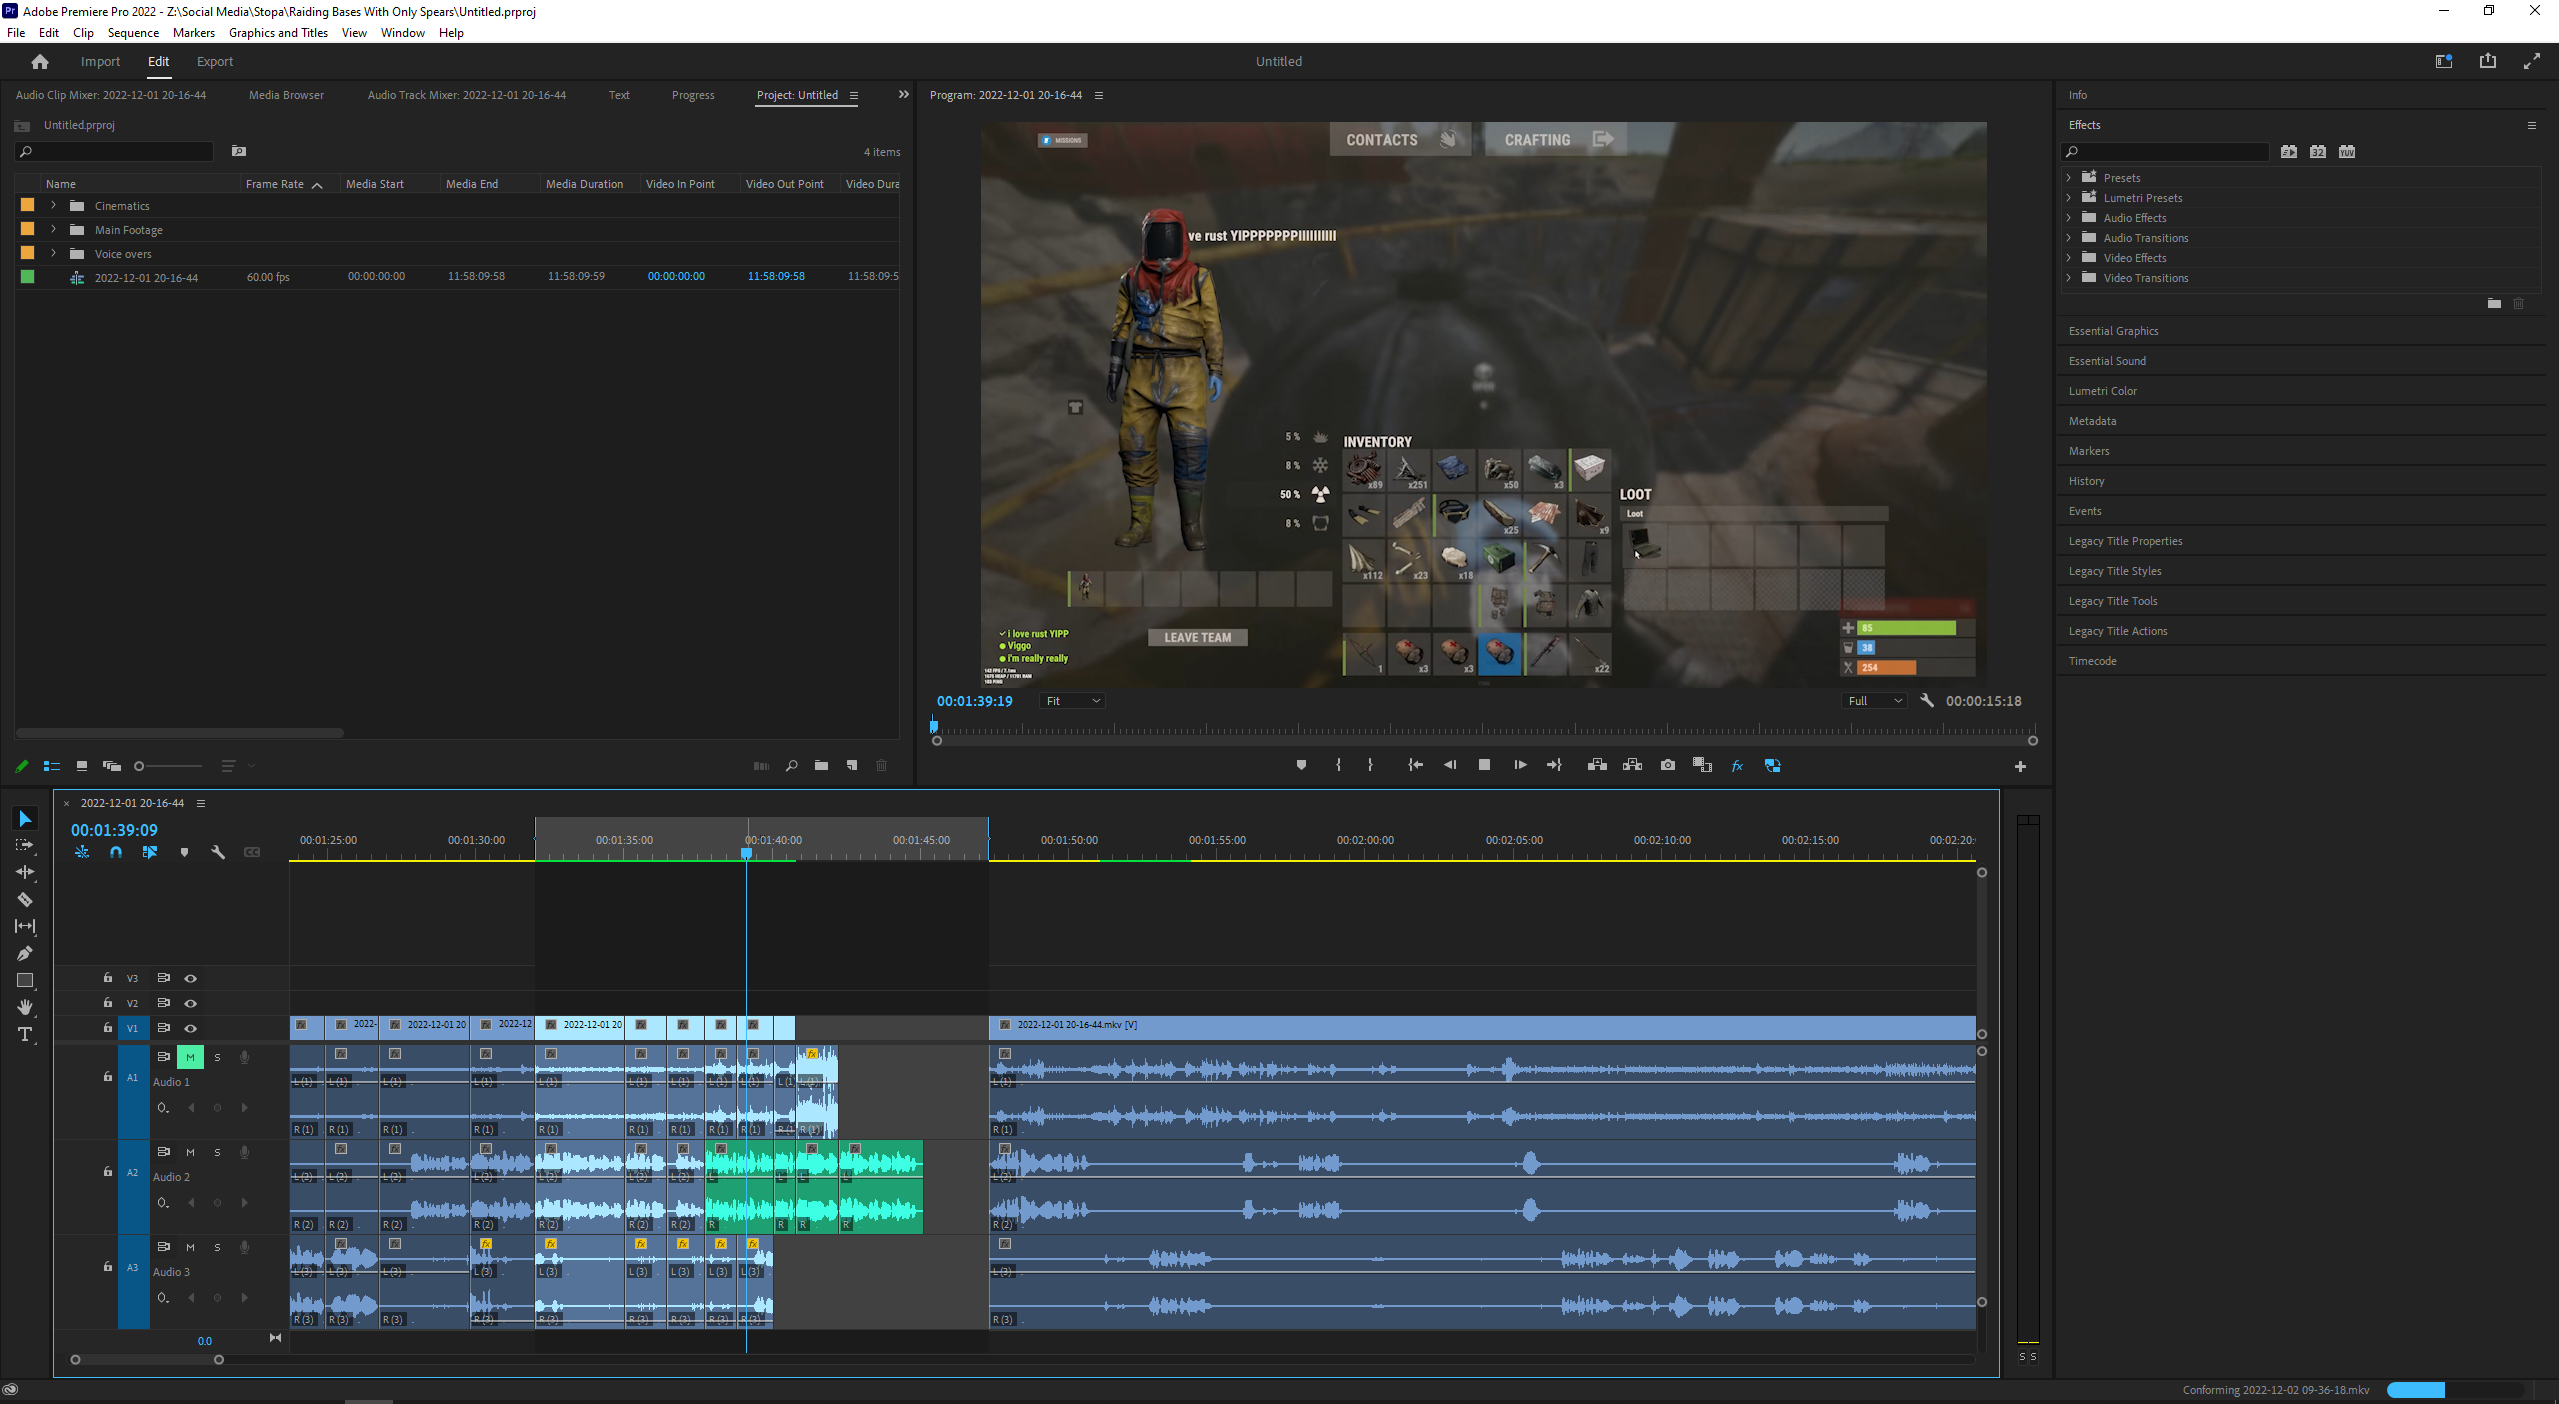The width and height of the screenshot is (2559, 1404).
Task: Expand the Video Effects folder
Action: click(x=2069, y=257)
